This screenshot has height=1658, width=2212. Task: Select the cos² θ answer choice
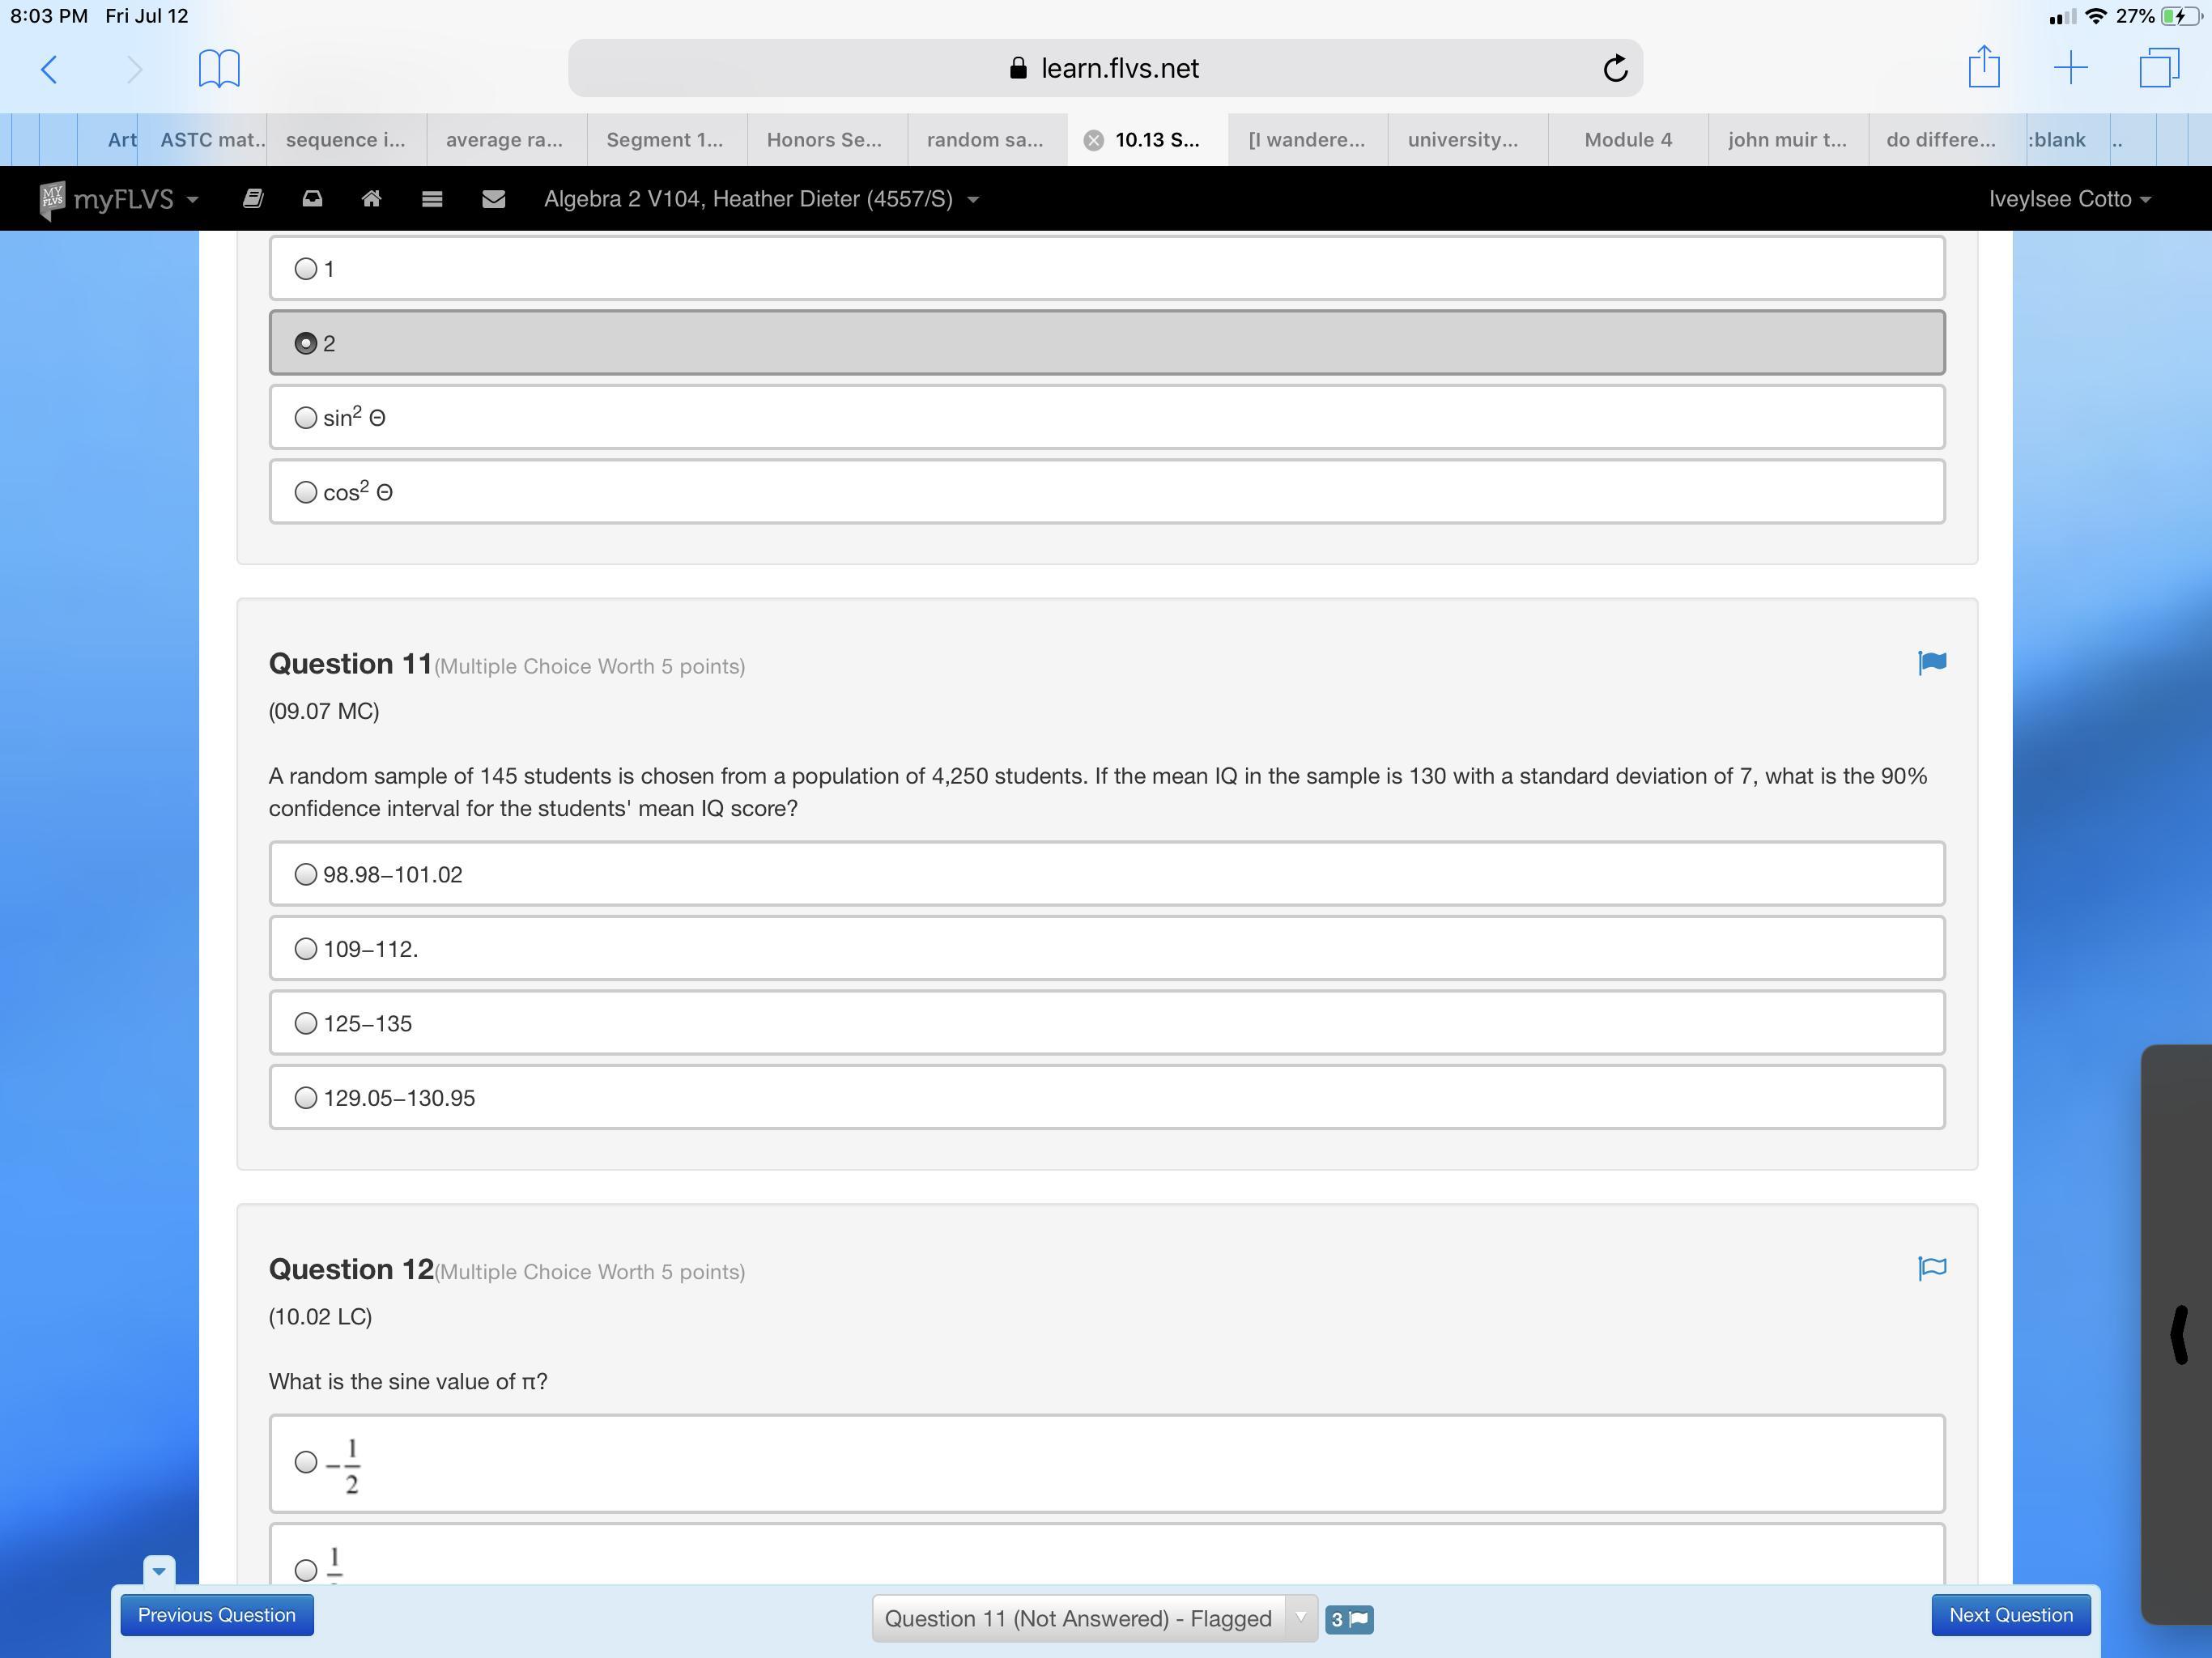(306, 492)
